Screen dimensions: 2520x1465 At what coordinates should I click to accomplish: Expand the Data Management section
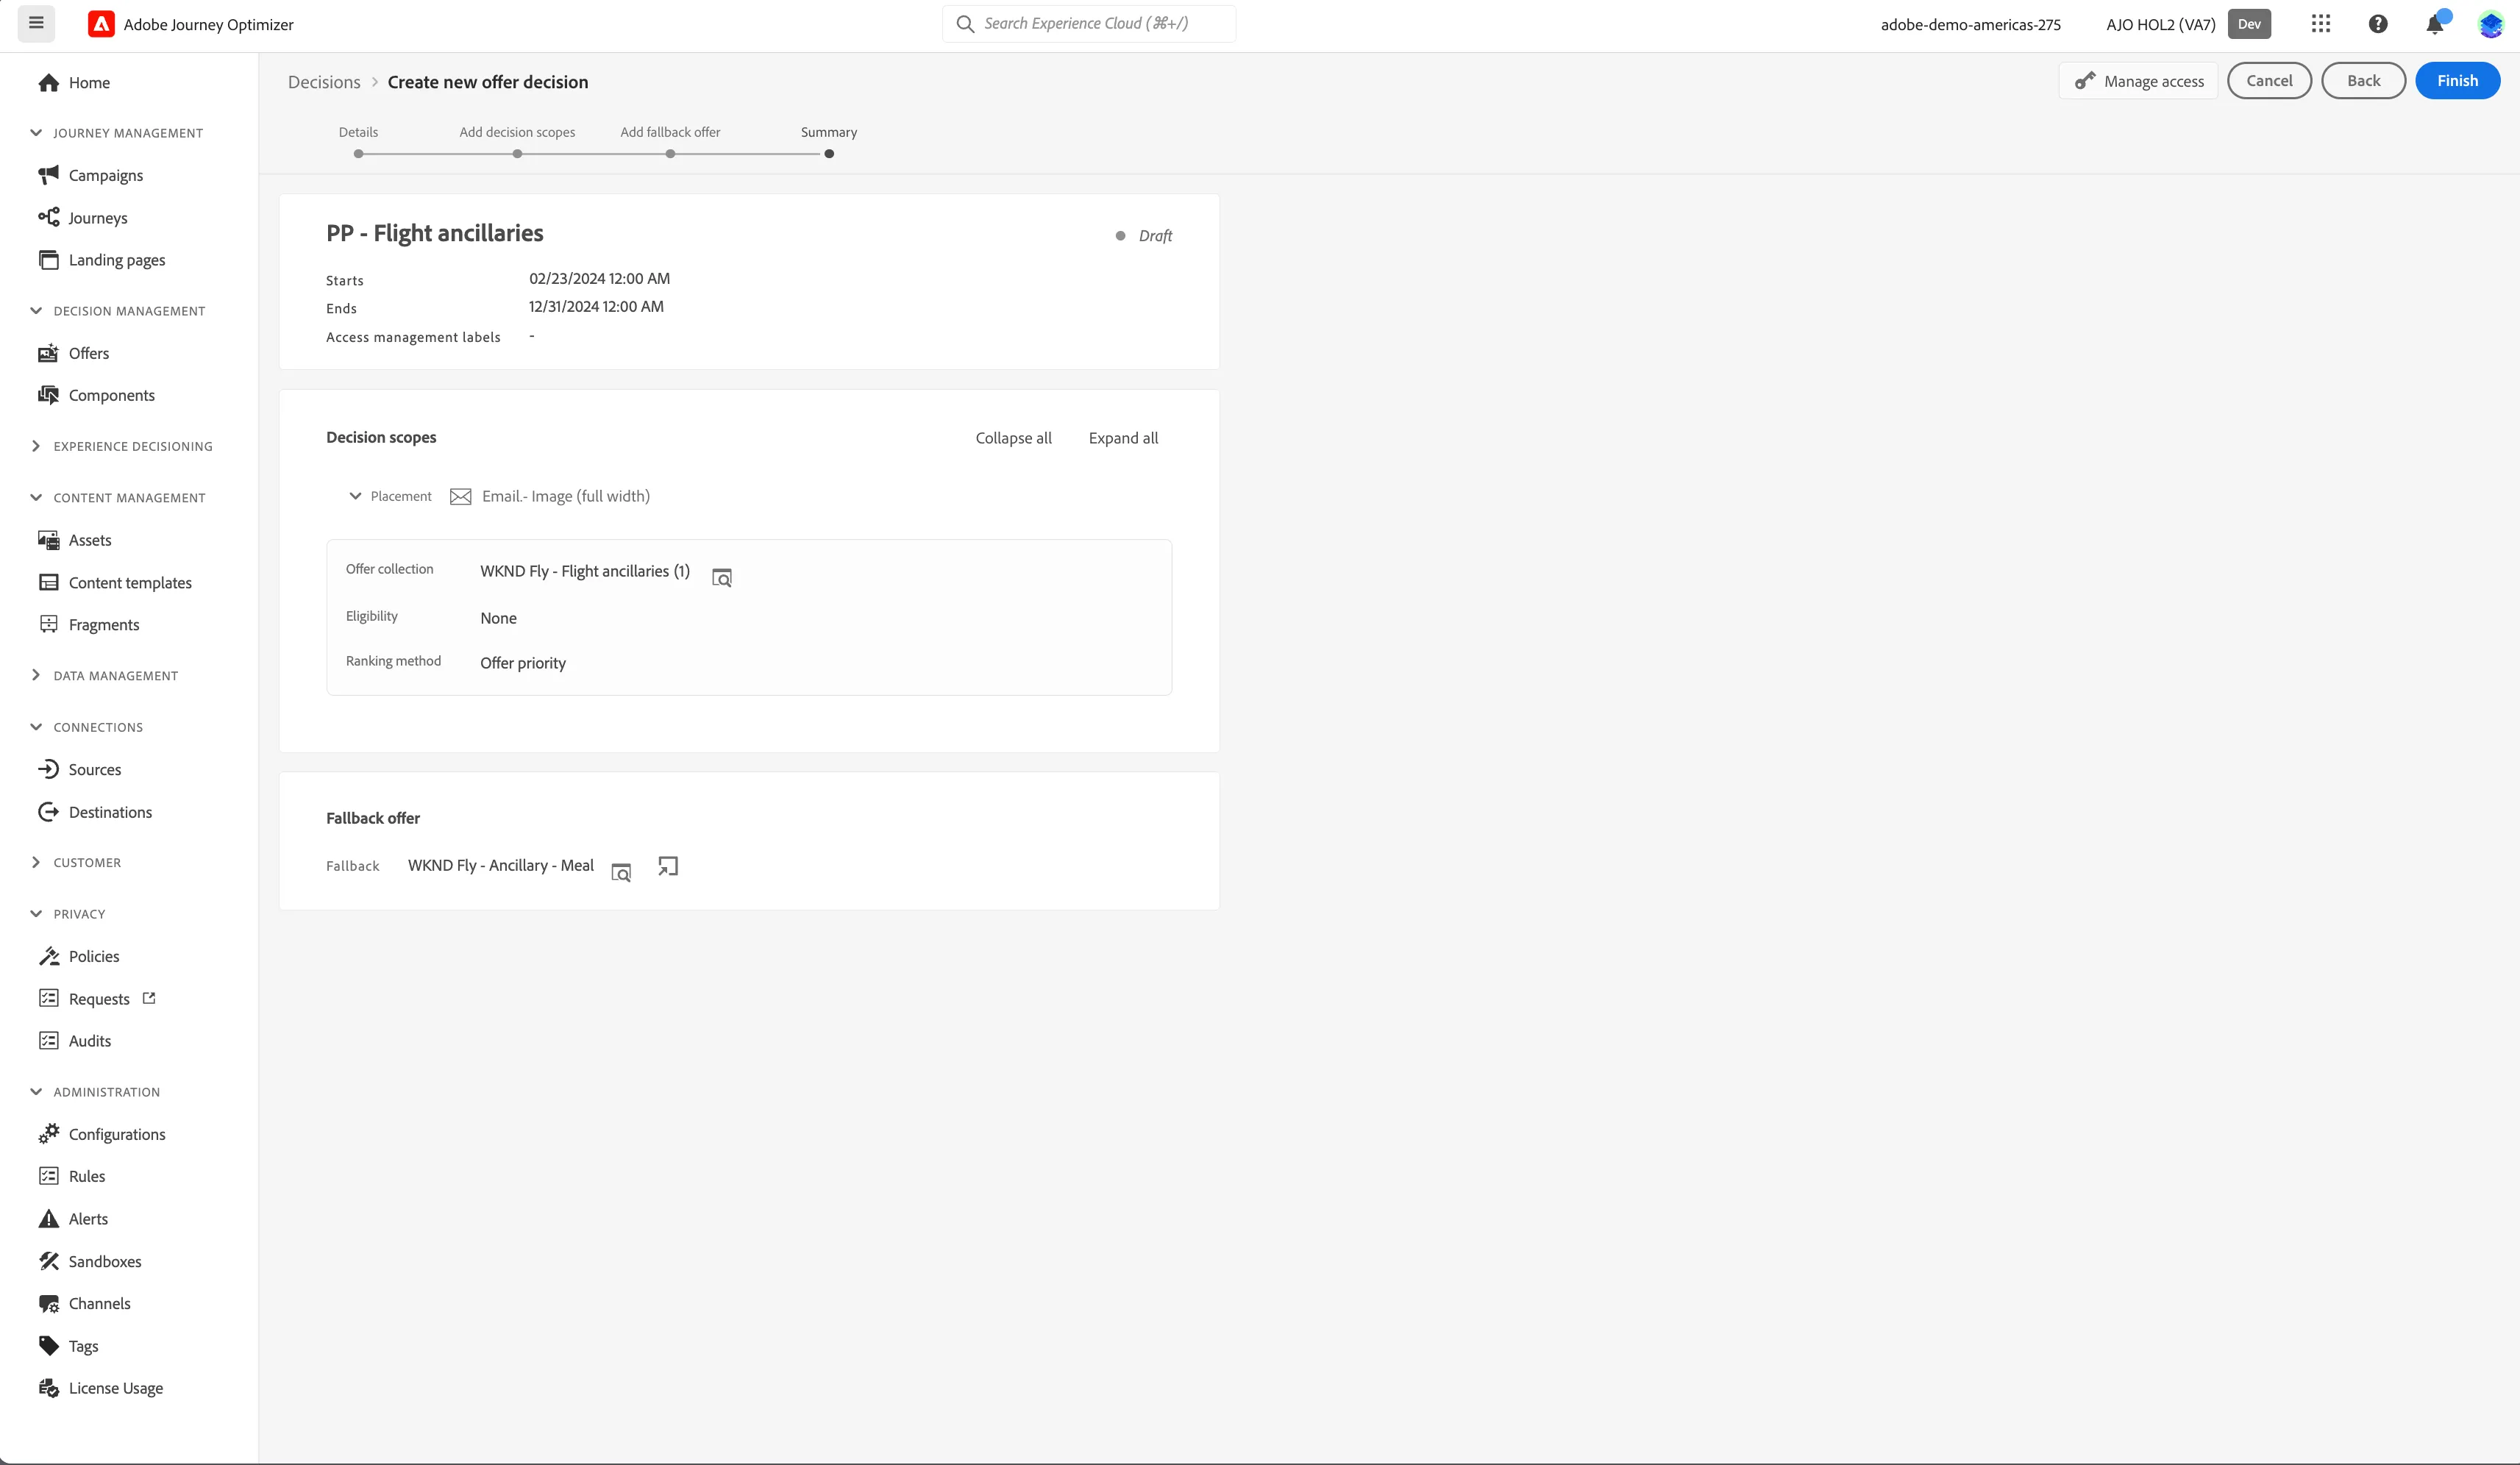[36, 675]
